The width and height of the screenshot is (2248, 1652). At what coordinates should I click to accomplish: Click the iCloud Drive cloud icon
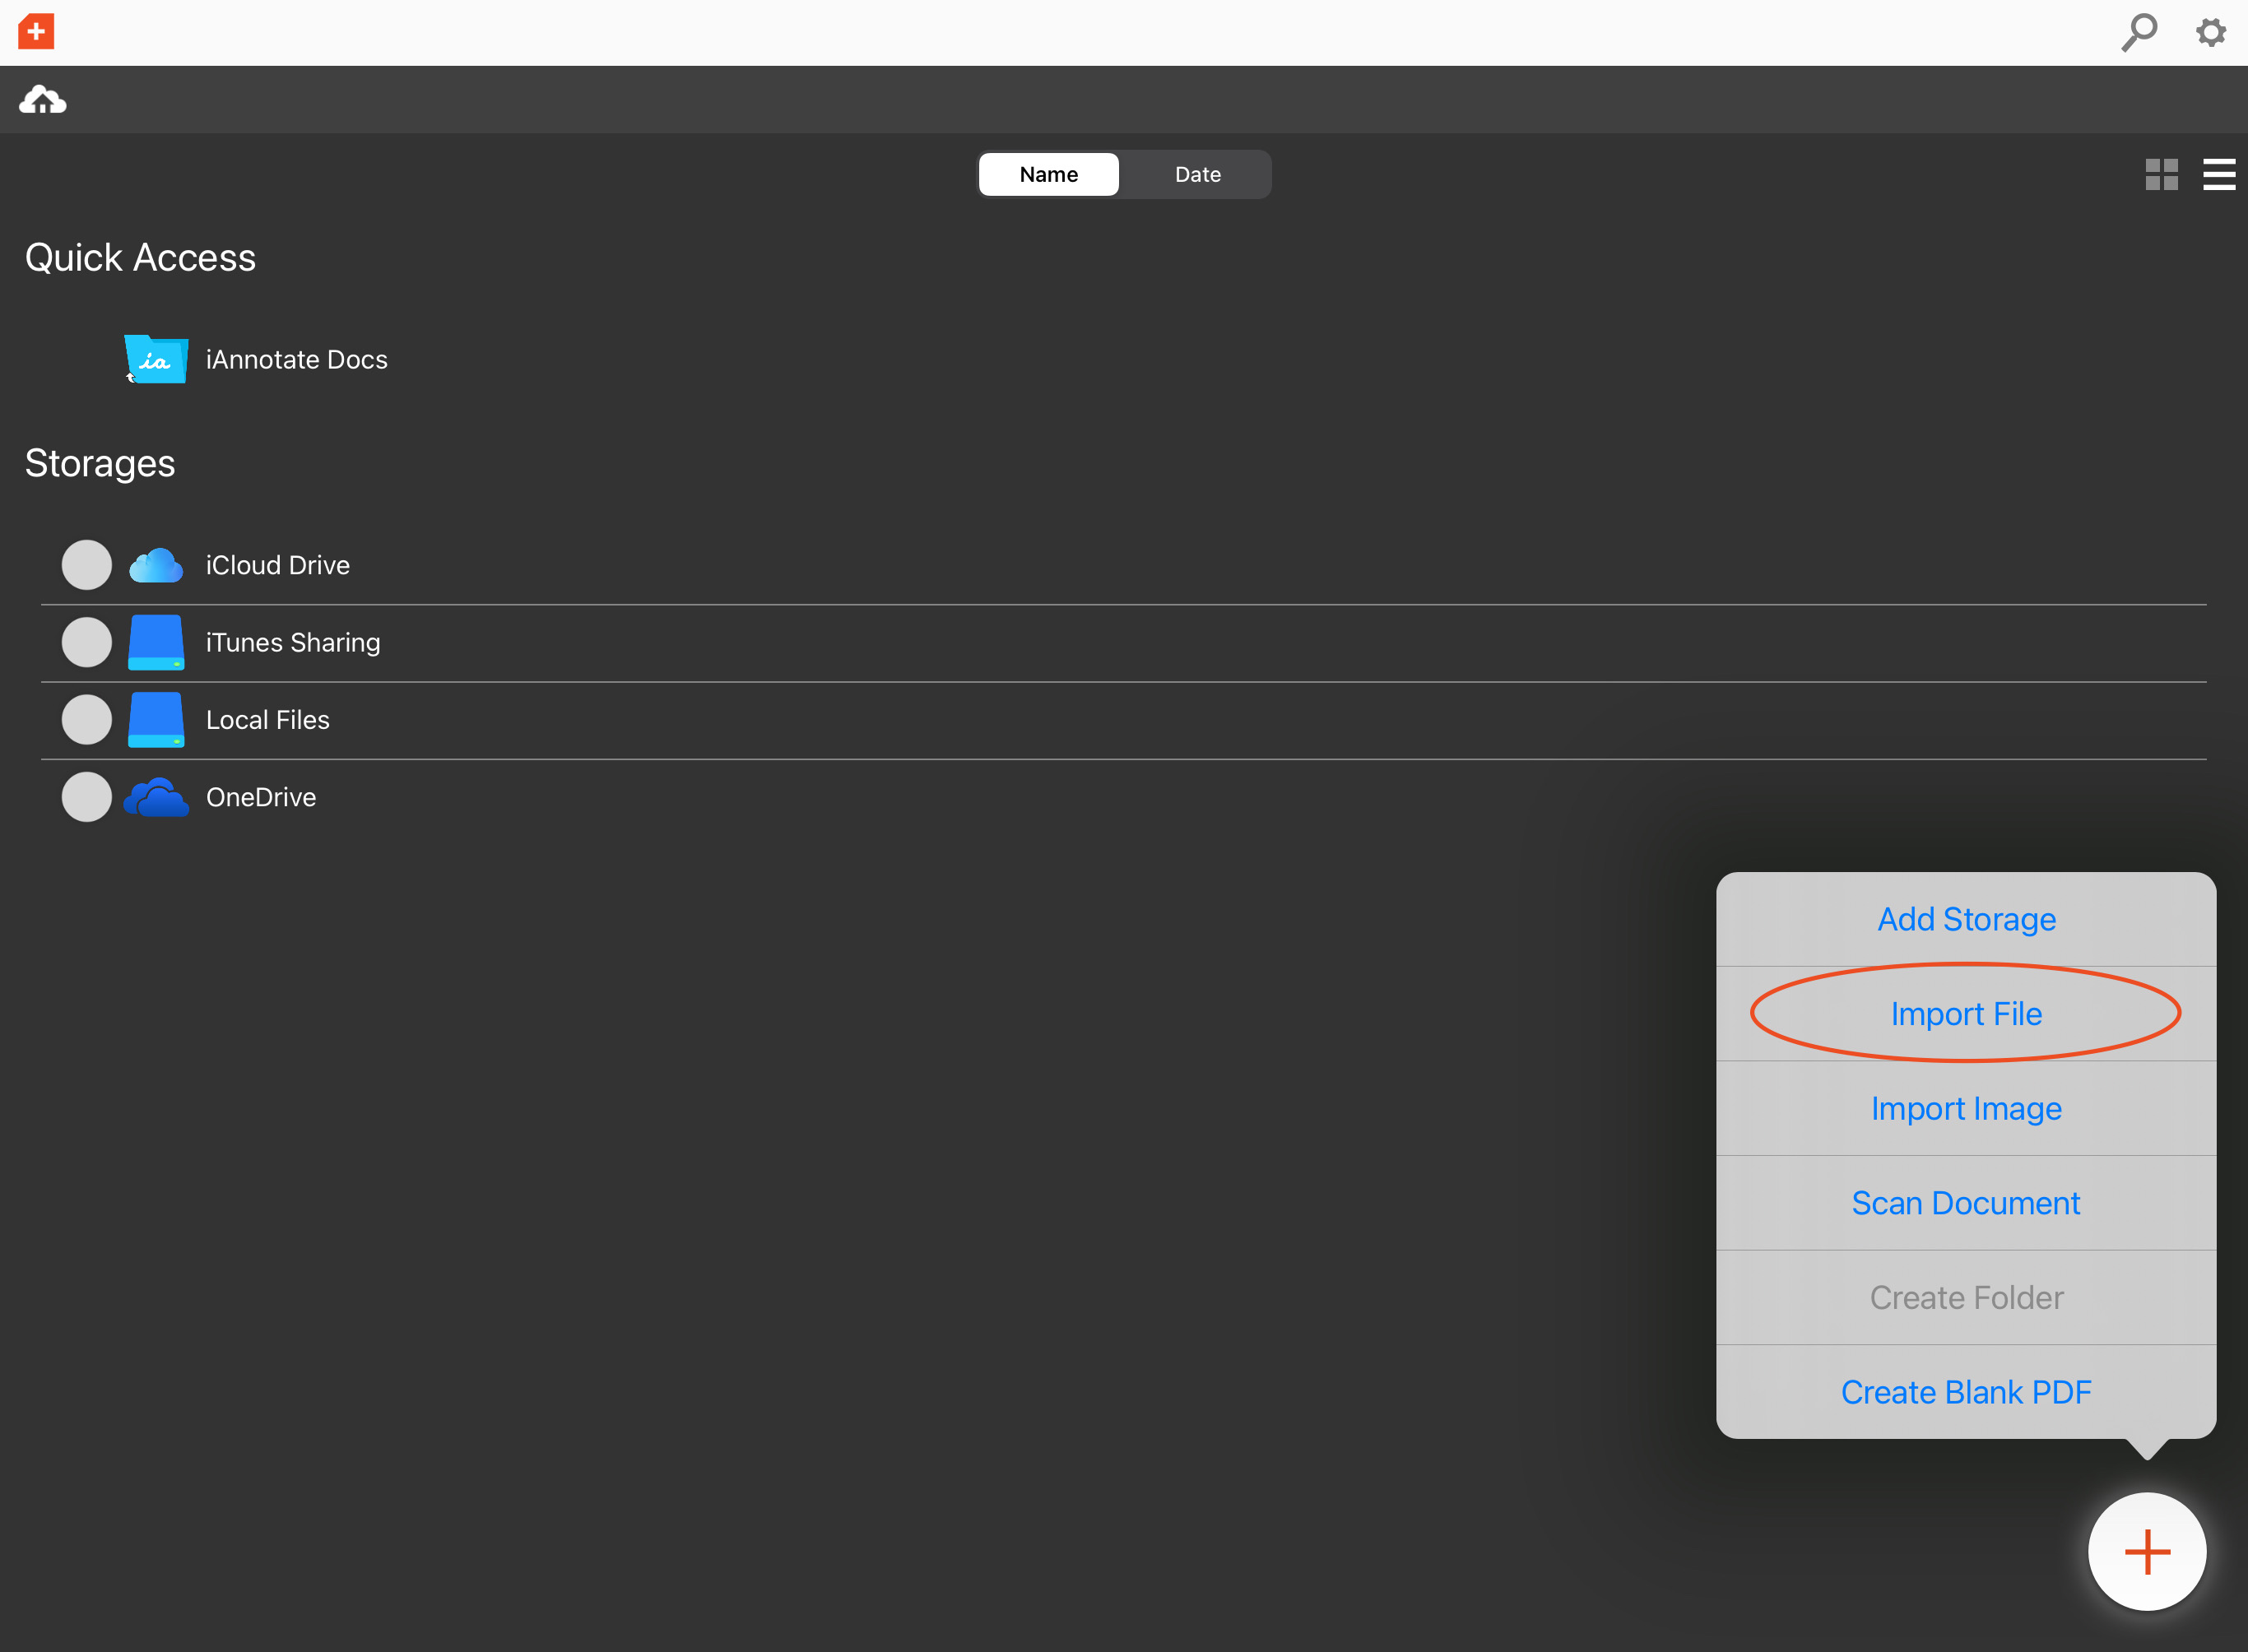pyautogui.click(x=156, y=566)
